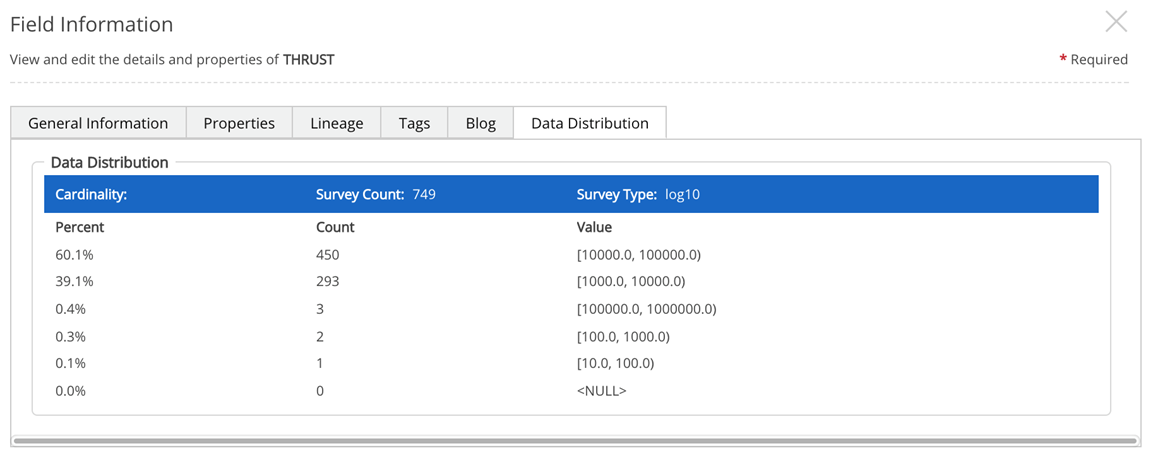Click the Count column header
Screen dimensions: 1153x455
[335, 227]
